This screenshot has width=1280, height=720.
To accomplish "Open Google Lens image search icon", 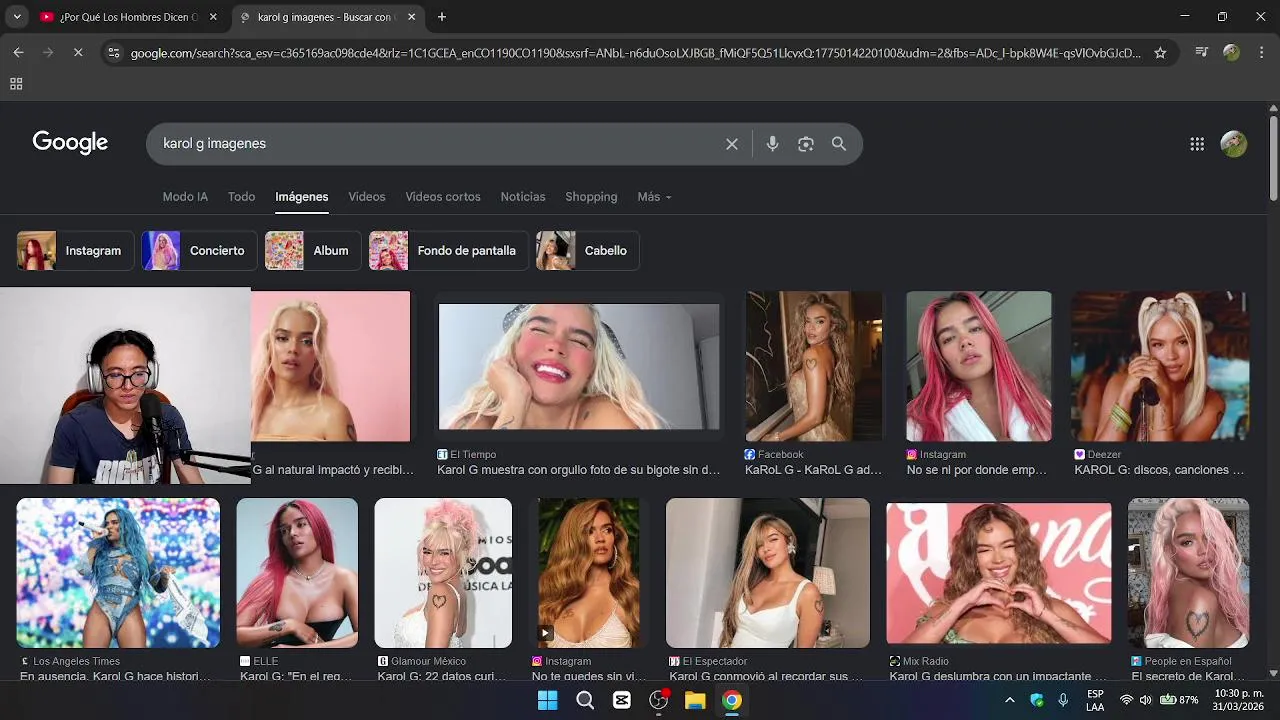I will 806,144.
